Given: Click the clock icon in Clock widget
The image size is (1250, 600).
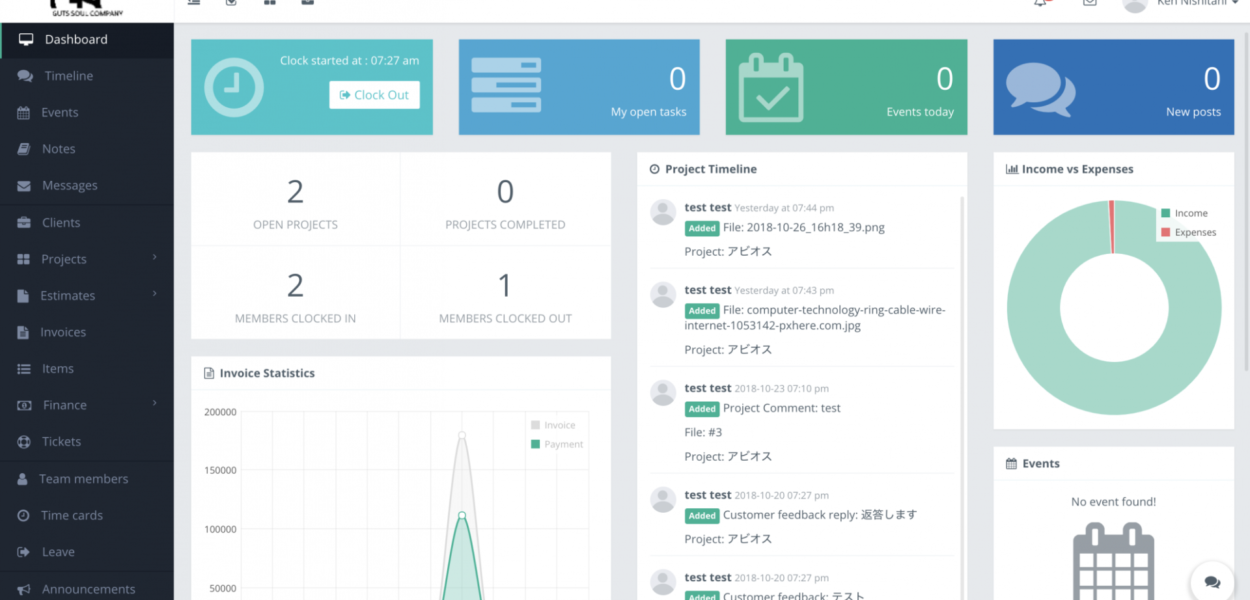Looking at the screenshot, I should point(234,87).
